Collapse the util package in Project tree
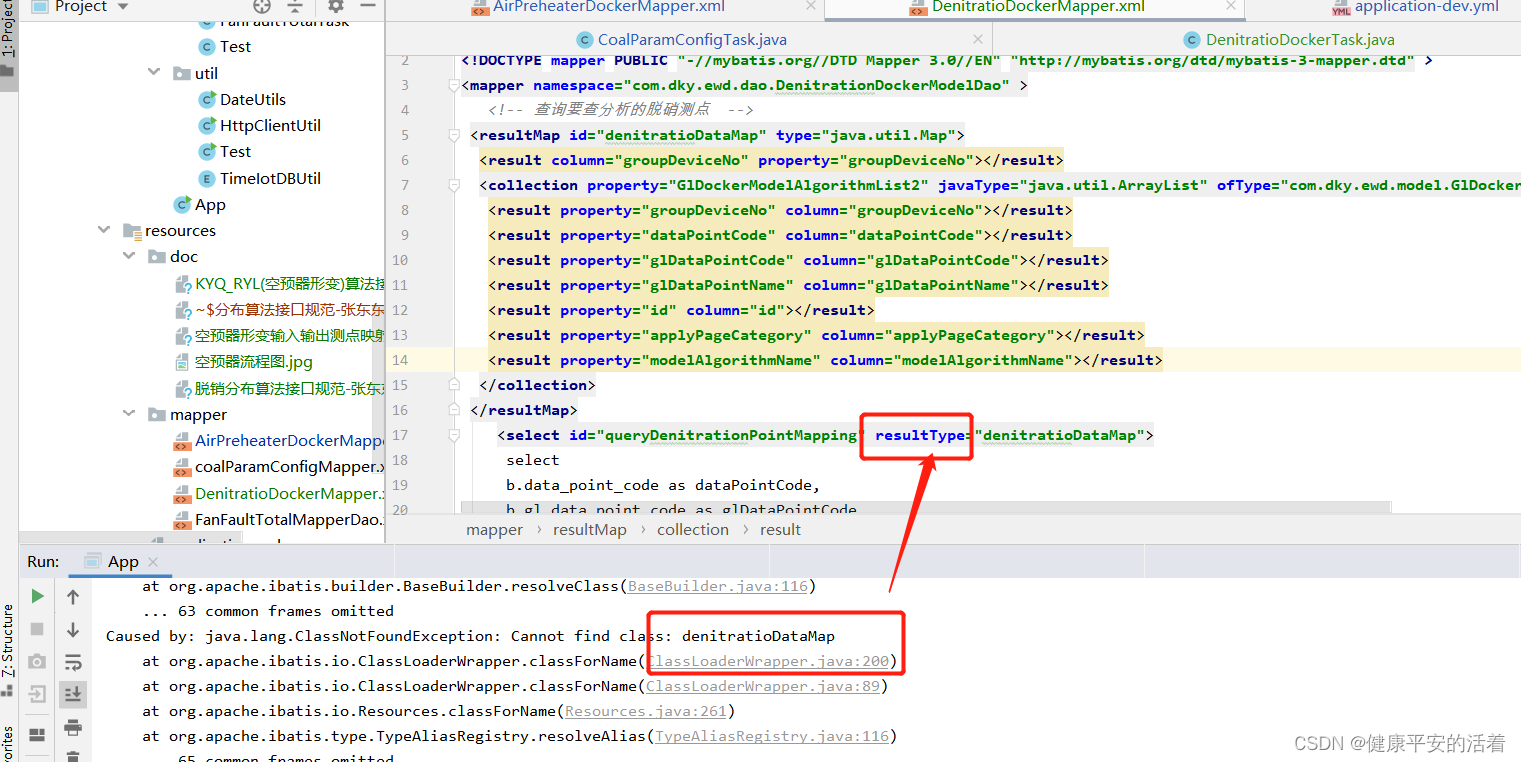The width and height of the screenshot is (1521, 762). tap(153, 72)
